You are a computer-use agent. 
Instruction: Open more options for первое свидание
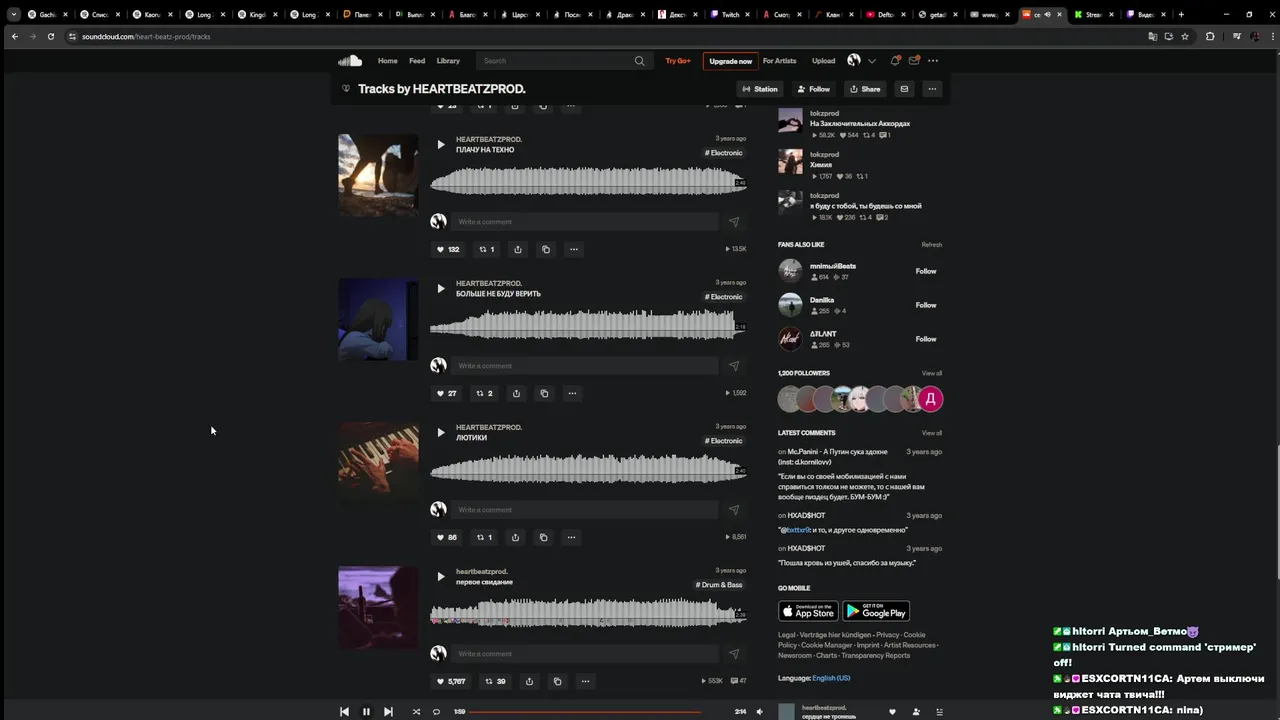pyautogui.click(x=585, y=681)
